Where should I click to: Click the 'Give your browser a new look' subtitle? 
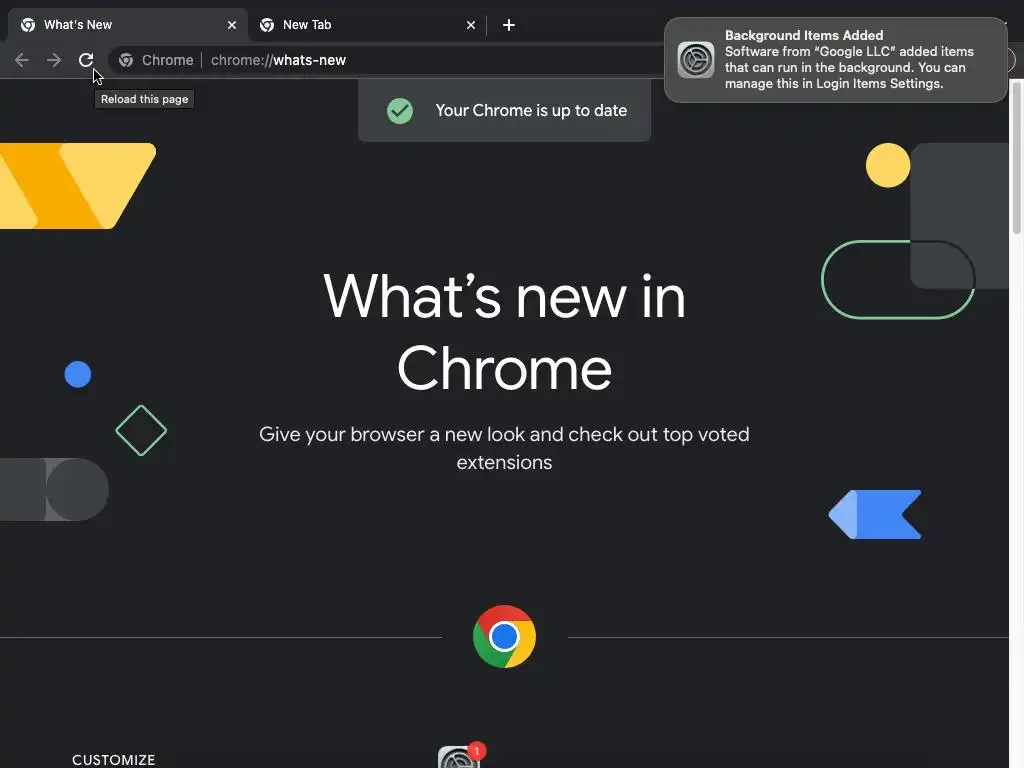click(504, 448)
